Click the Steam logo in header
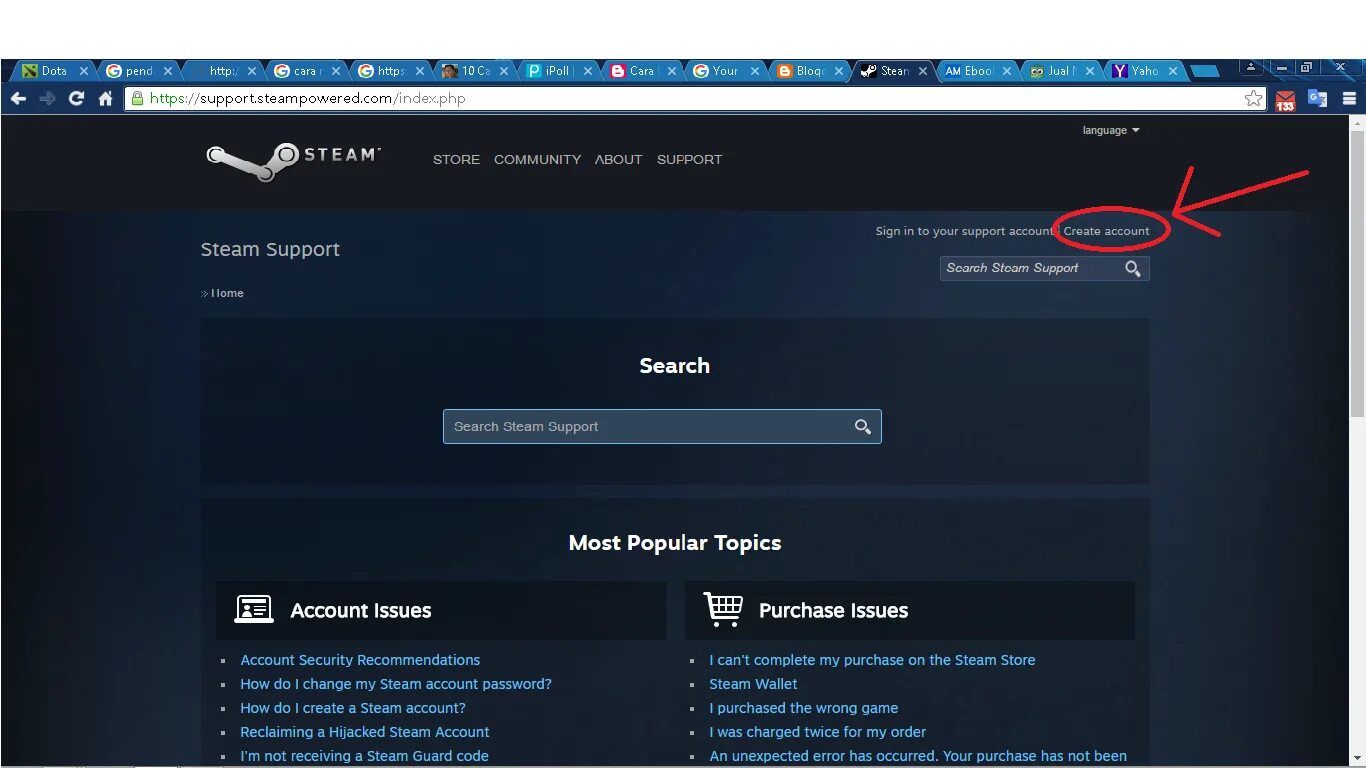This screenshot has width=1366, height=768. (x=293, y=160)
